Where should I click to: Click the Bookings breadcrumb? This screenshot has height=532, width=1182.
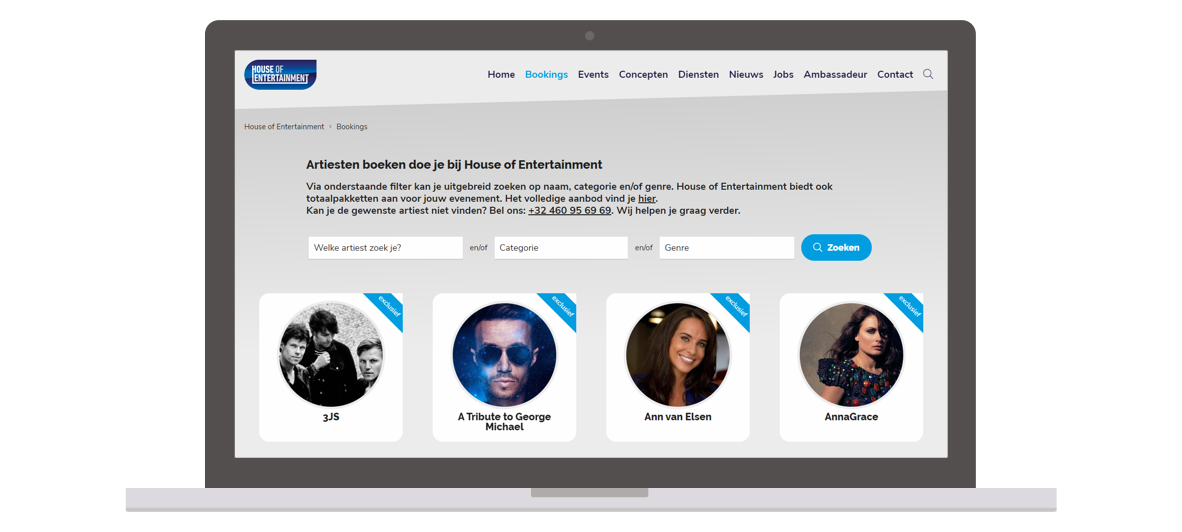352,127
